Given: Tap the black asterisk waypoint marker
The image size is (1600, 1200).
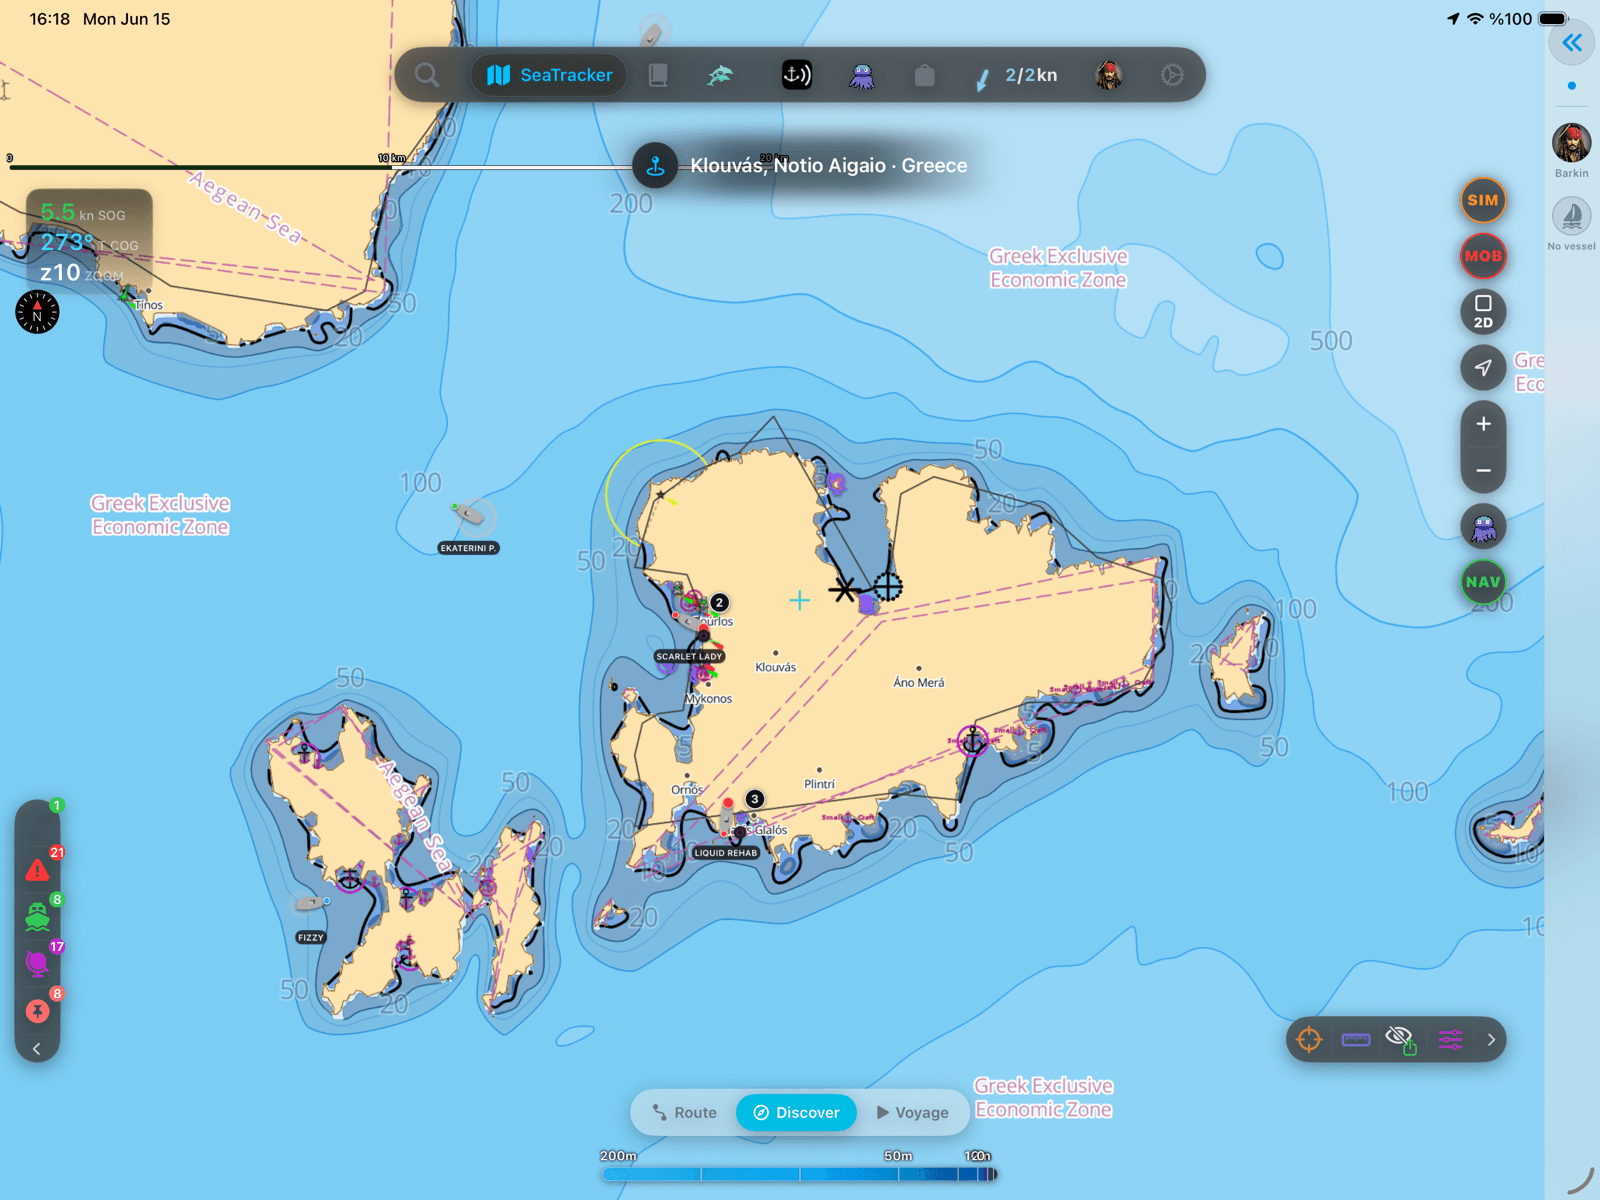Looking at the screenshot, I should [844, 589].
